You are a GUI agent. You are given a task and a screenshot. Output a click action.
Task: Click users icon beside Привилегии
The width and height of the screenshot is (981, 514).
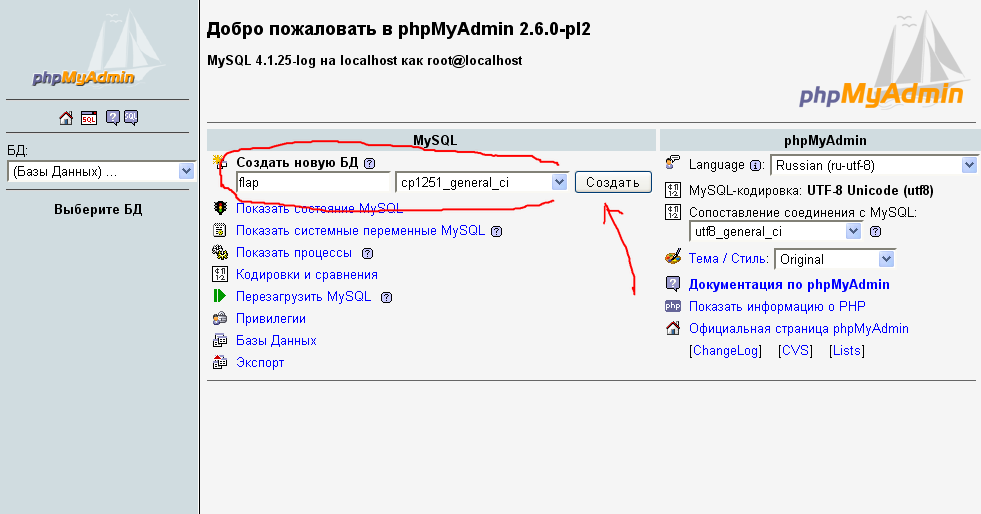220,318
